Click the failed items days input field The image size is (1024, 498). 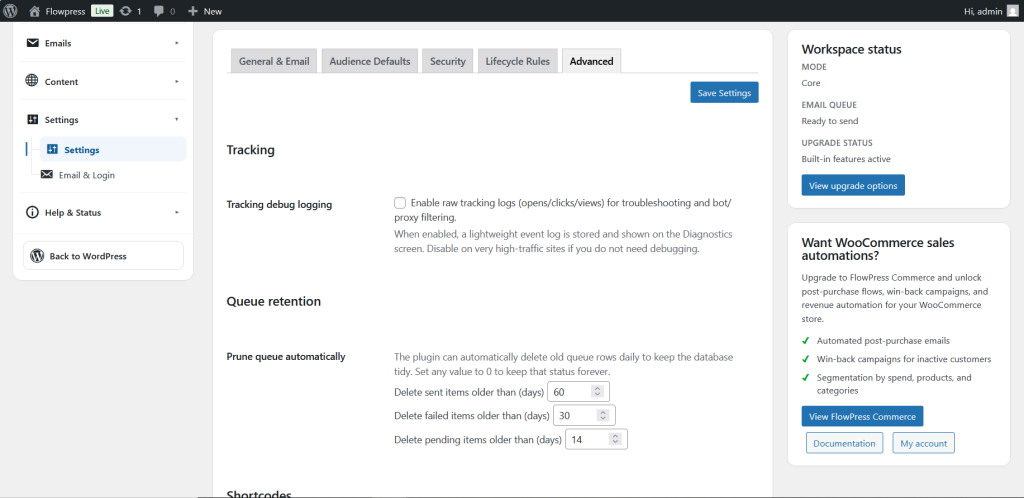point(584,415)
